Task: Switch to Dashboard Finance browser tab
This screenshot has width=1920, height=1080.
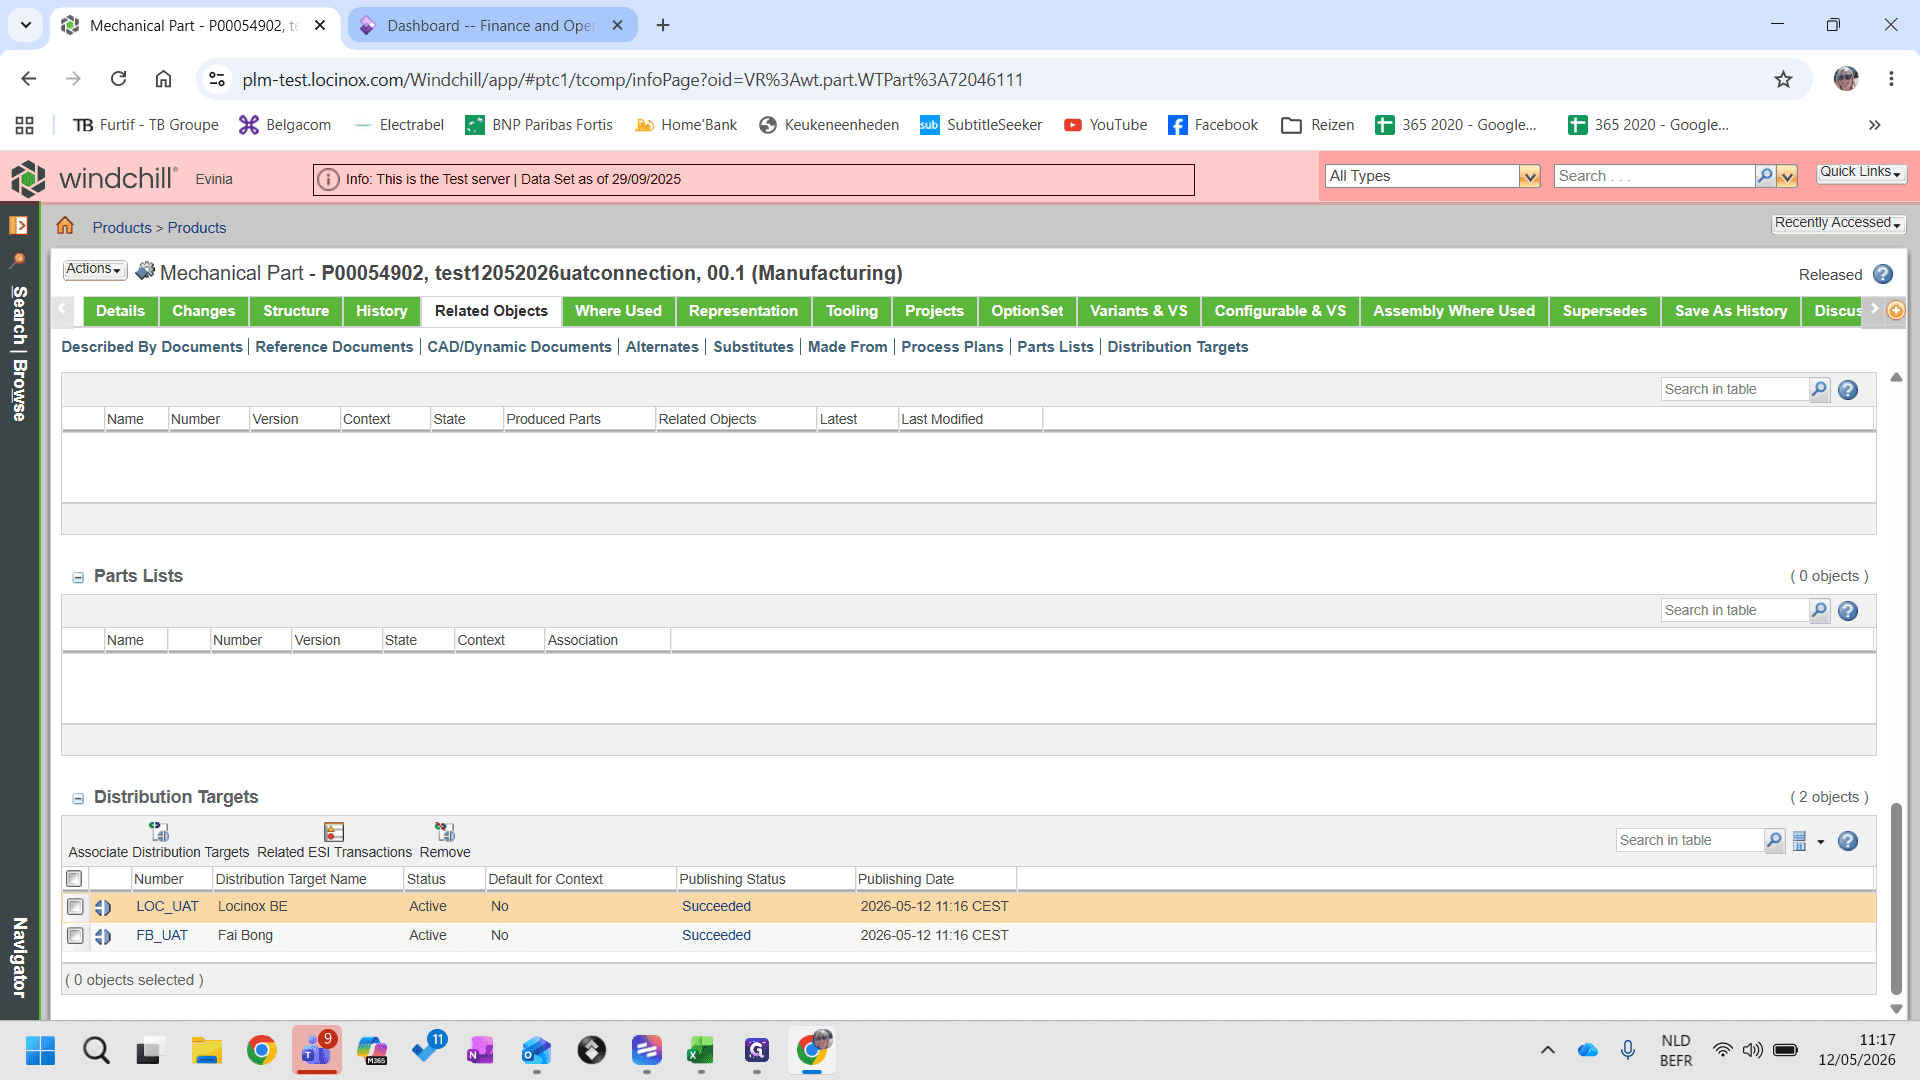Action: coord(492,25)
